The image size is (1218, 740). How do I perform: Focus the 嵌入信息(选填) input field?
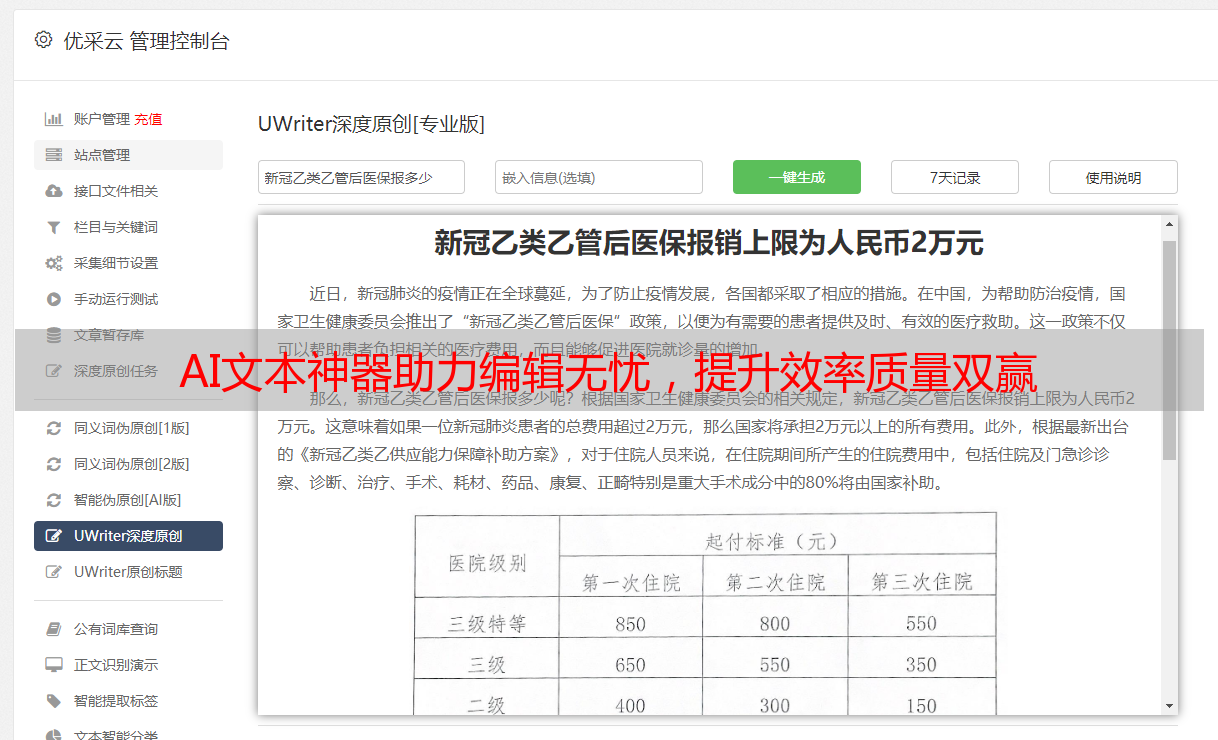point(598,177)
